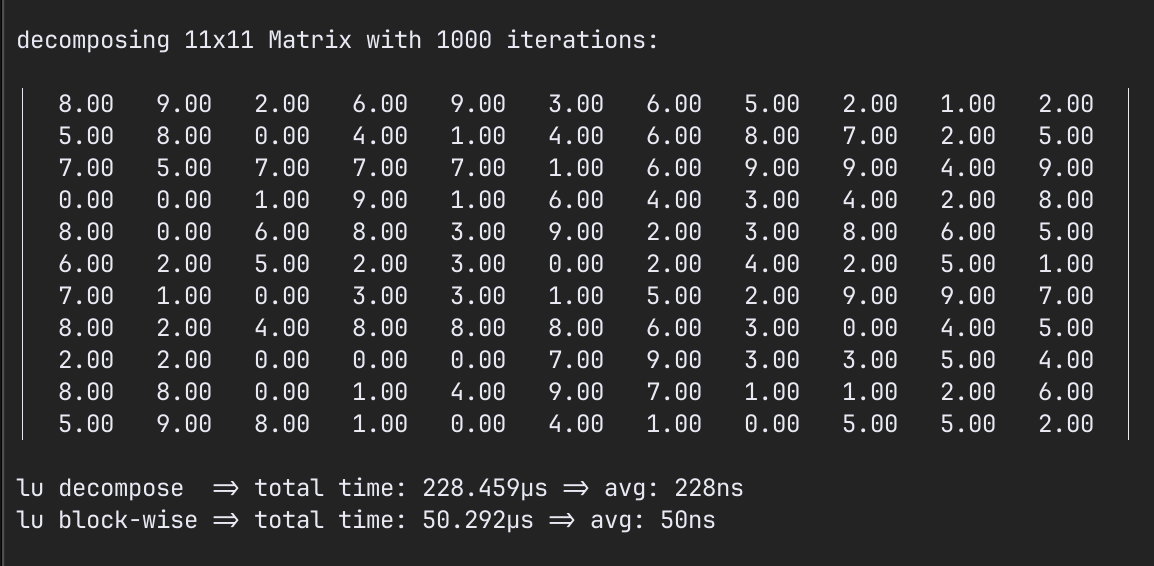Click 3.00 in row starting 6.00 2.00

478,264
